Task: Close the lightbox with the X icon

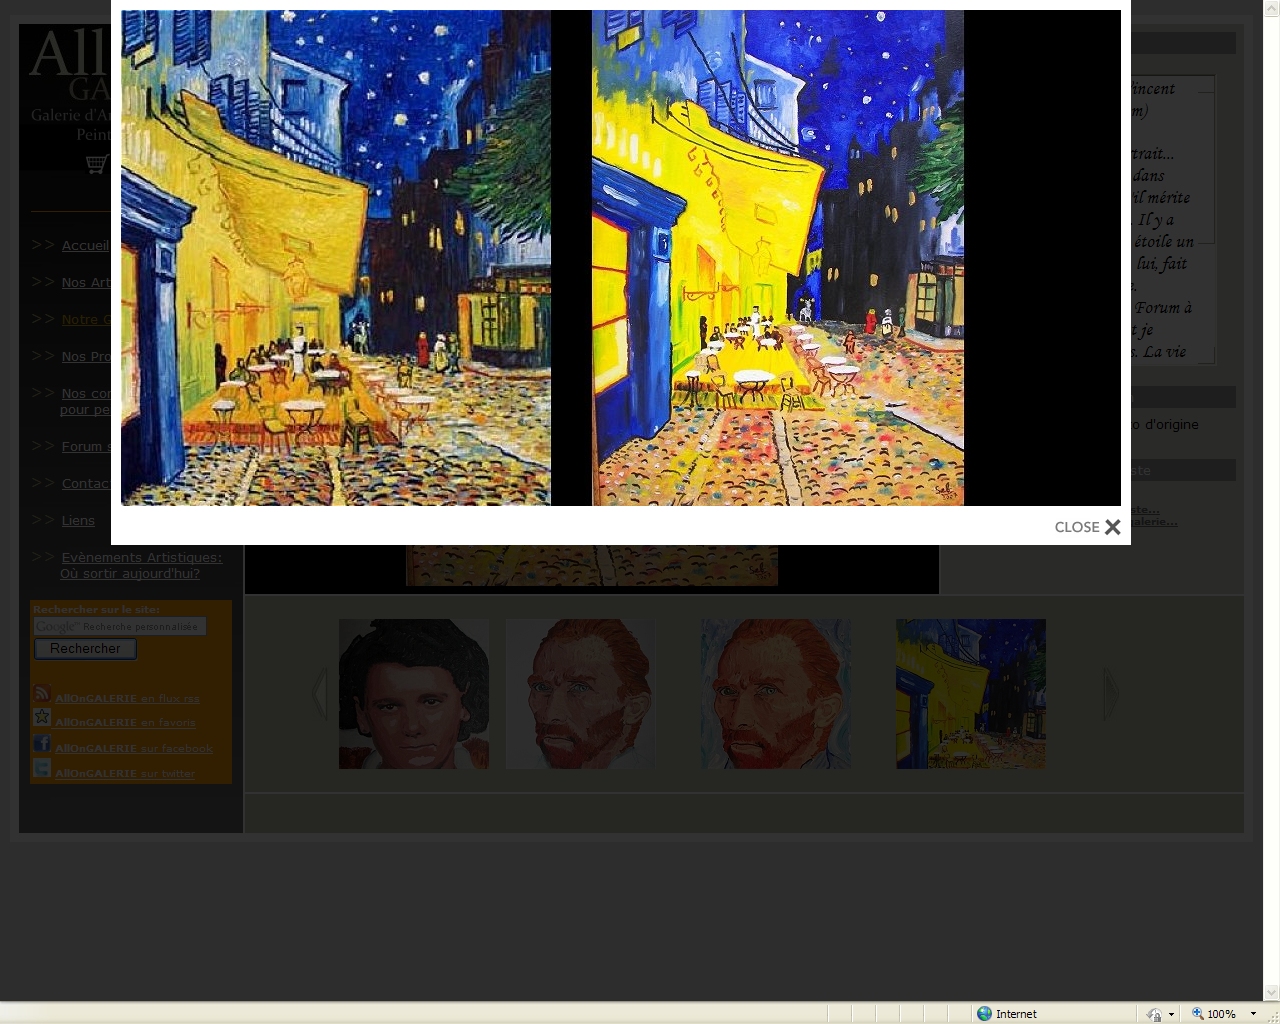Action: pos(1112,527)
